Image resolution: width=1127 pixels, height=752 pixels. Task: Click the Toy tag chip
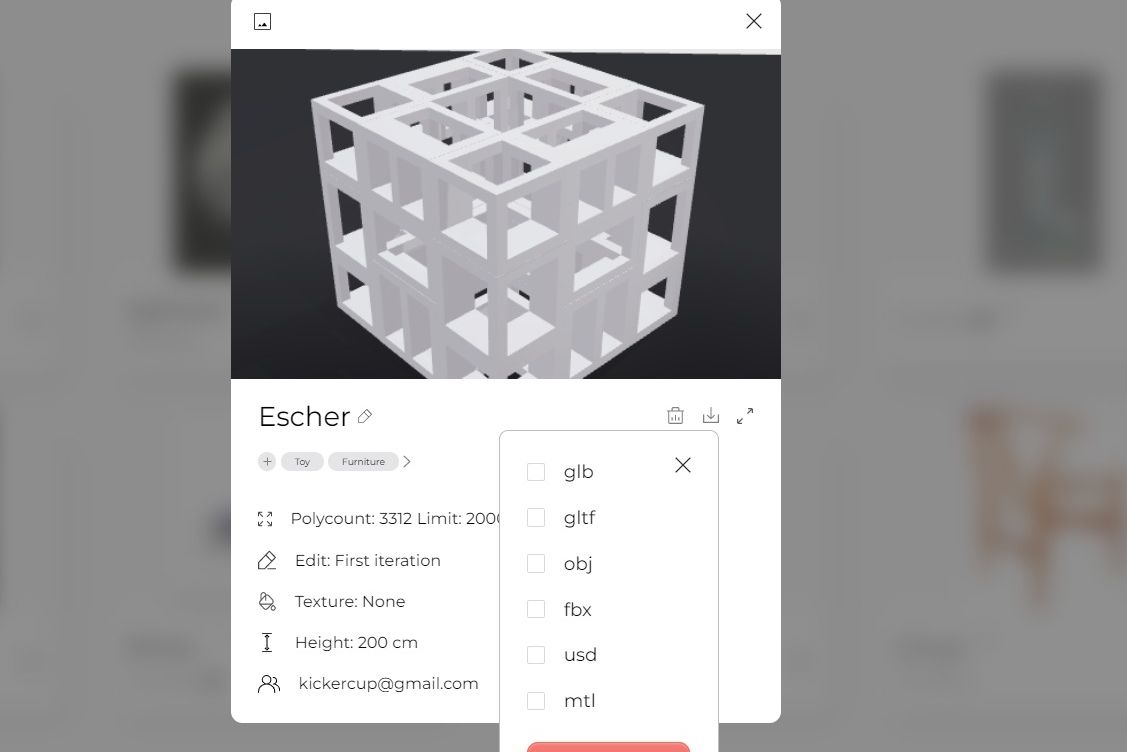(x=302, y=462)
